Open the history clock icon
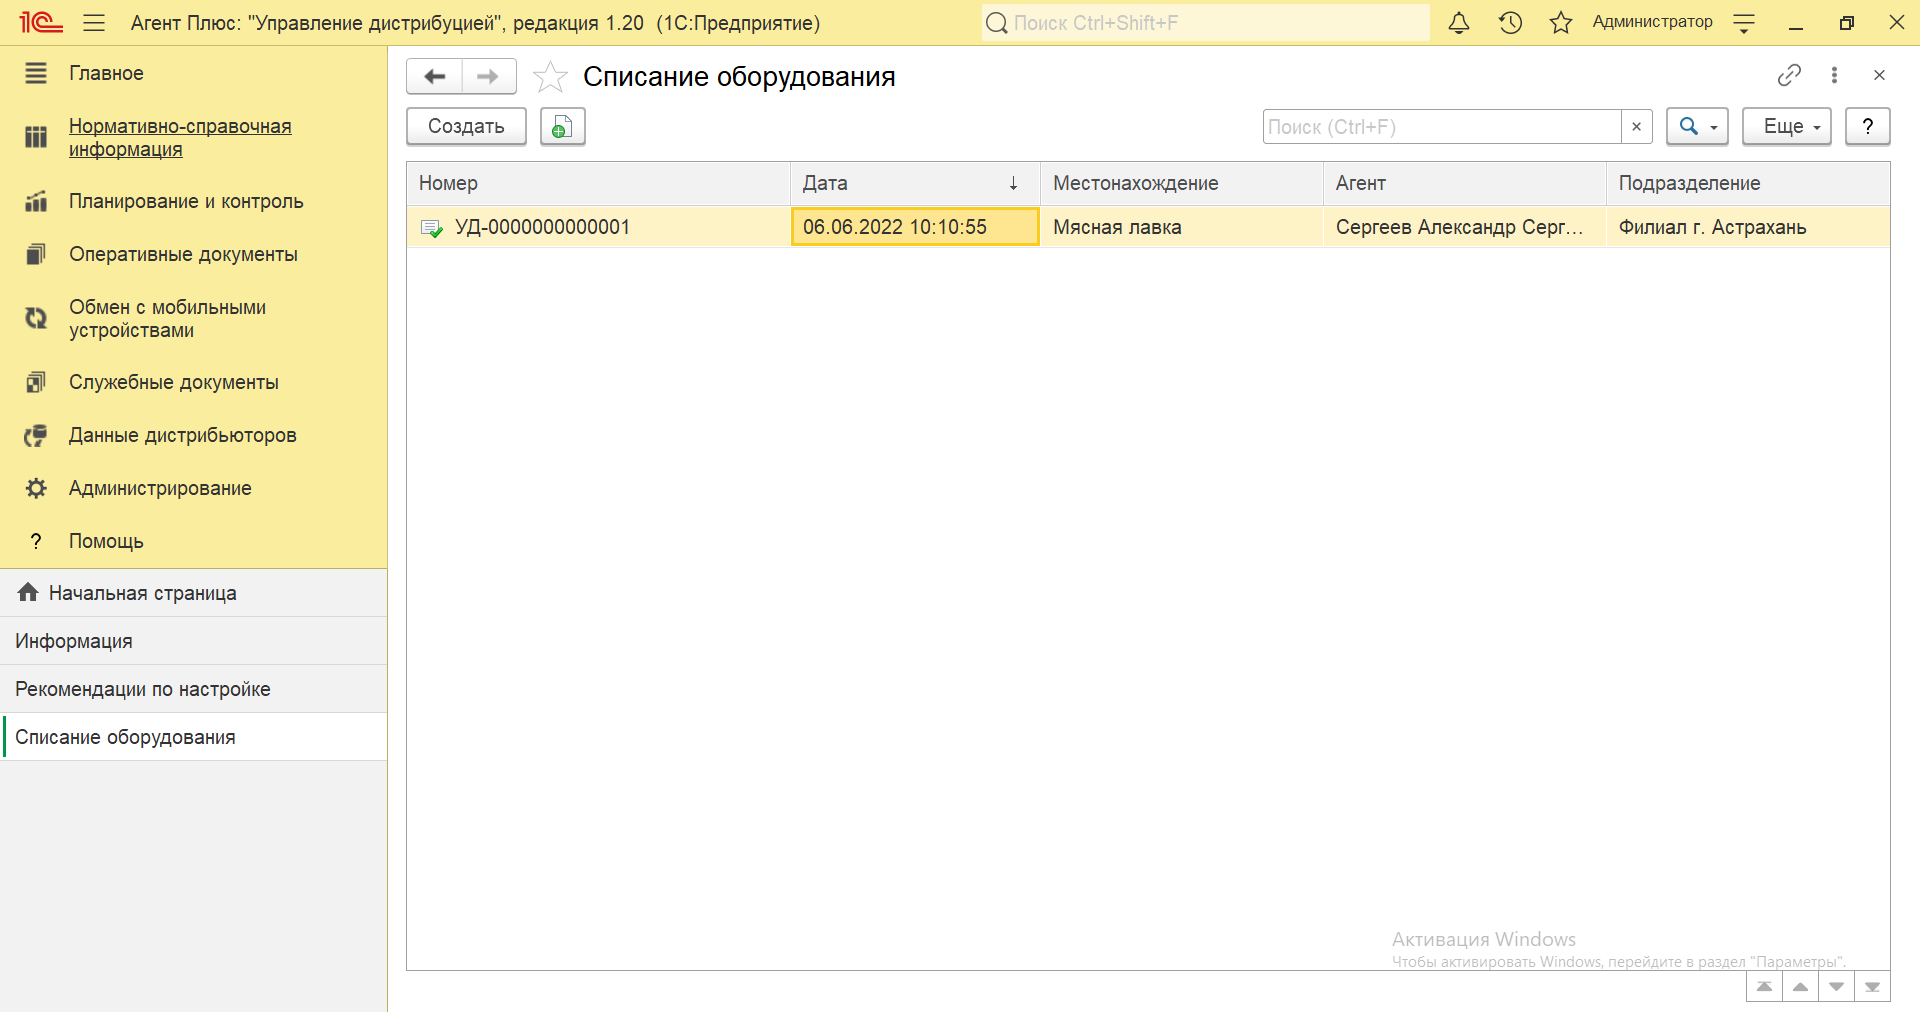Image resolution: width=1920 pixels, height=1012 pixels. pos(1510,23)
